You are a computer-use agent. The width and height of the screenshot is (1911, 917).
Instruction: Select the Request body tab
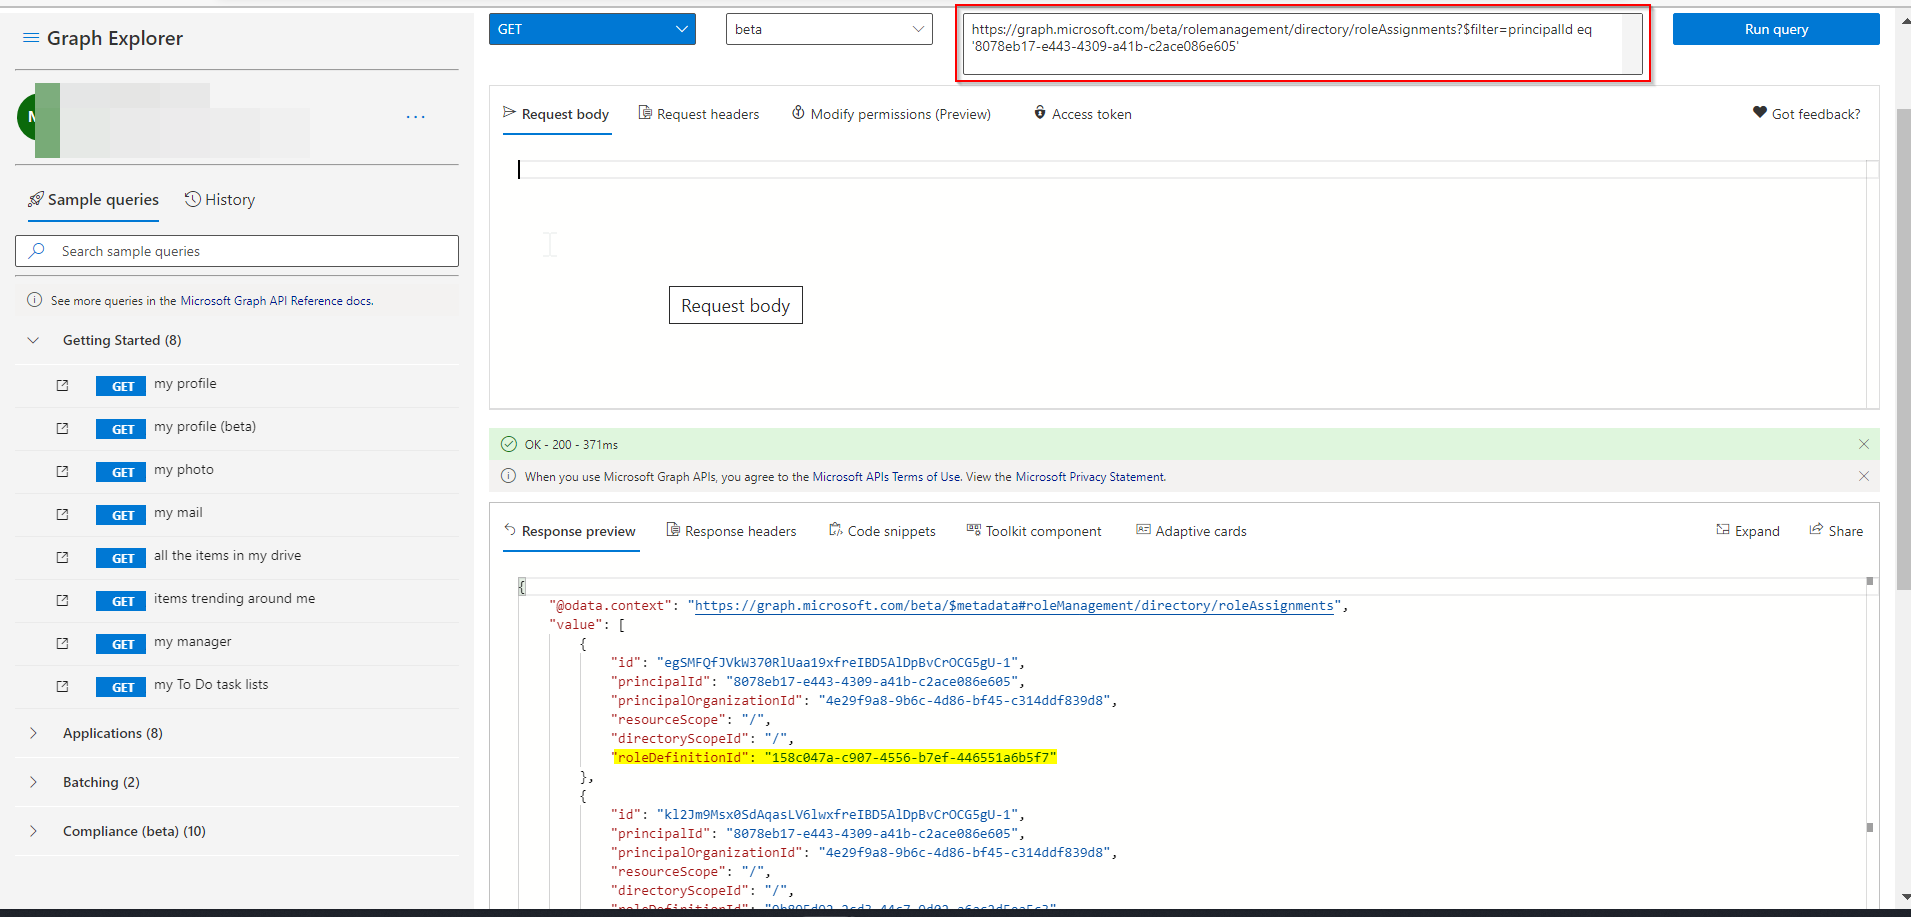tap(556, 114)
